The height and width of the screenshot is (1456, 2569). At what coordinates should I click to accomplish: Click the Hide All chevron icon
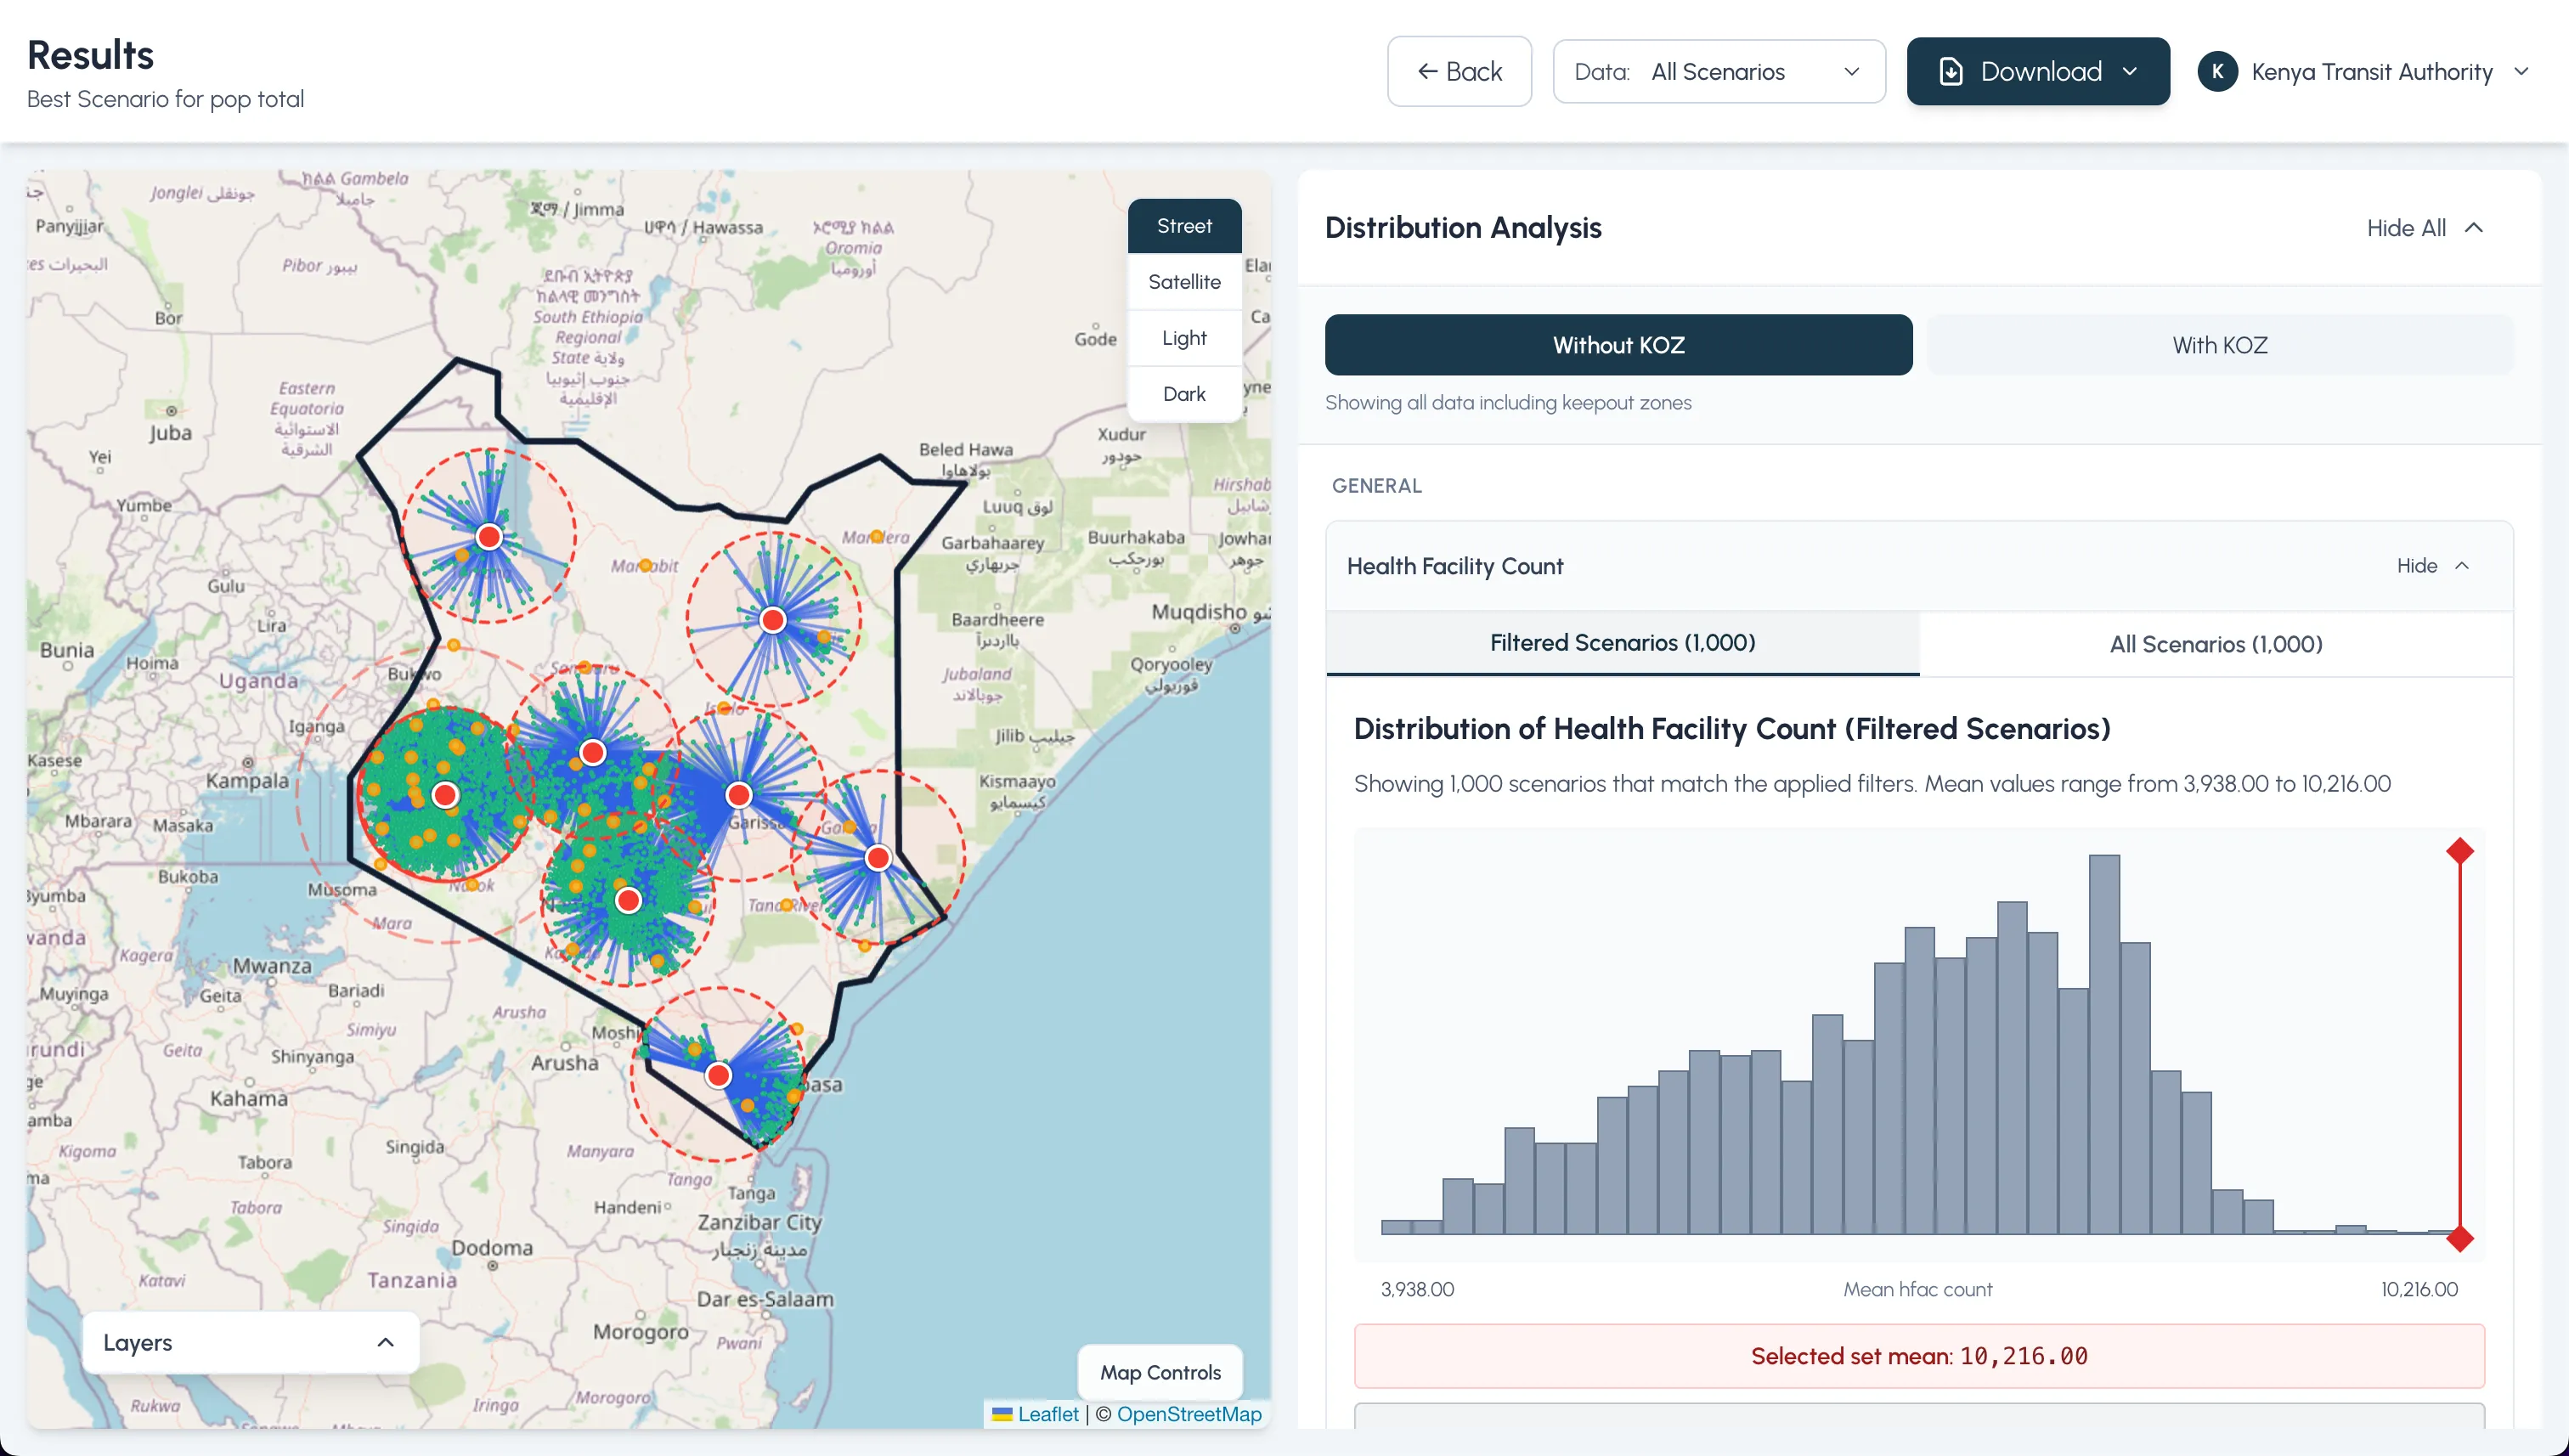(2474, 228)
